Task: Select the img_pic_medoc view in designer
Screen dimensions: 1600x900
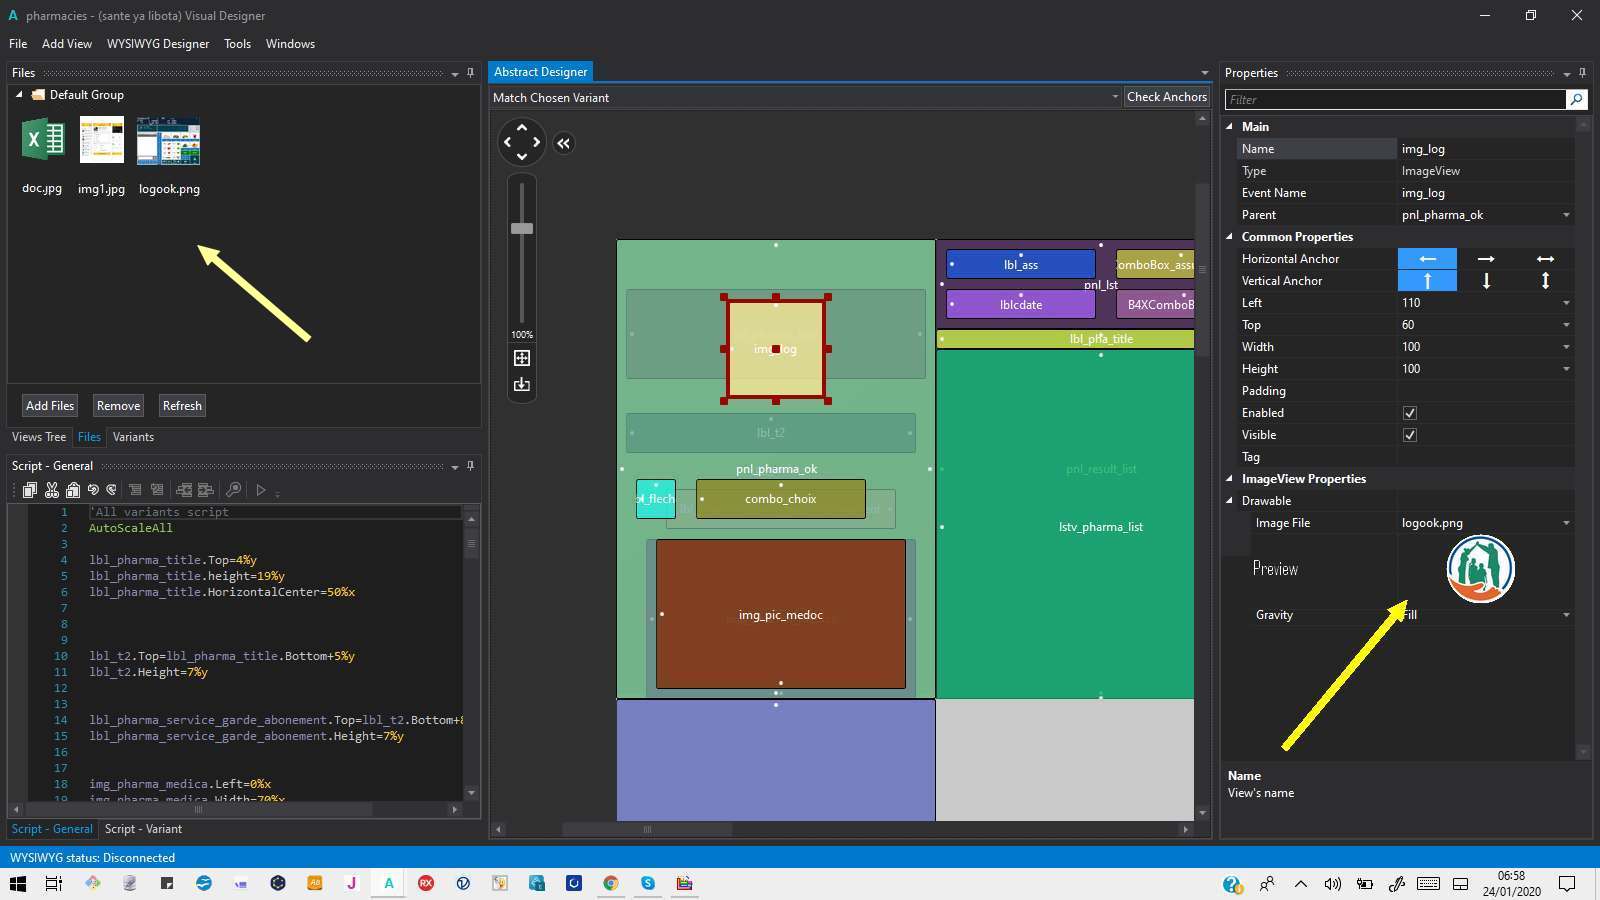Action: point(781,615)
